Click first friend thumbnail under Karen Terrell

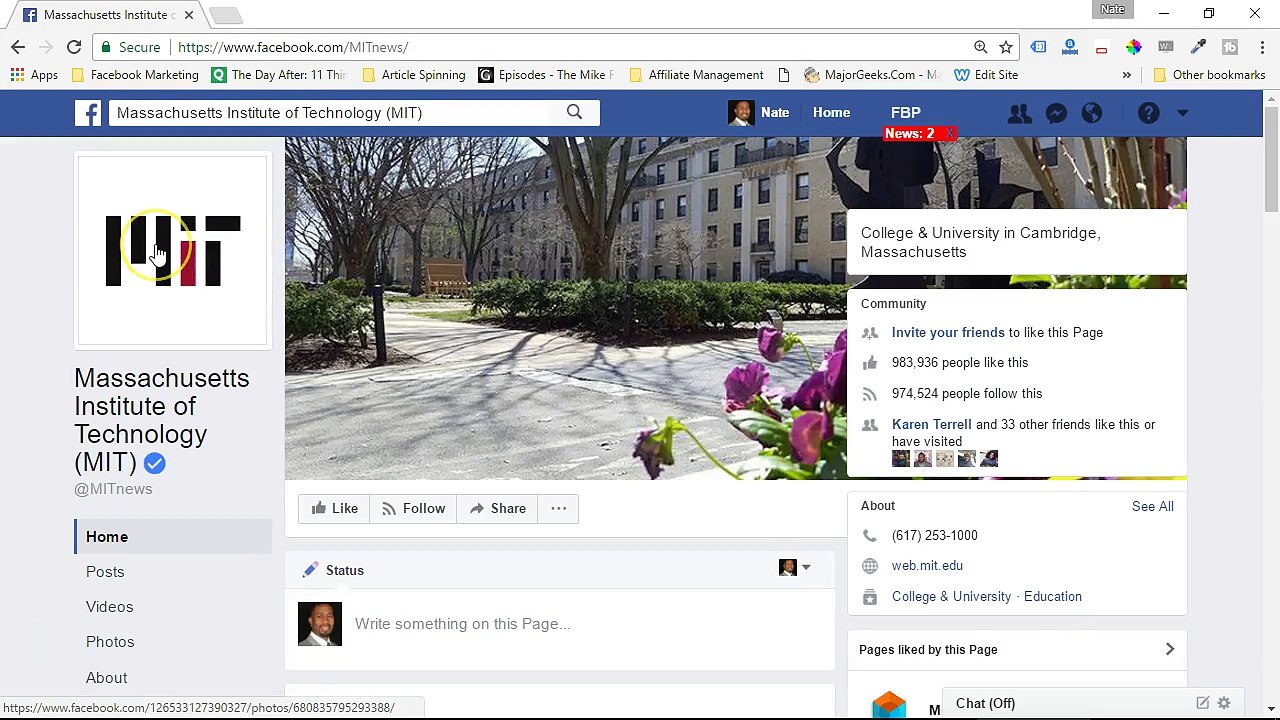901,459
